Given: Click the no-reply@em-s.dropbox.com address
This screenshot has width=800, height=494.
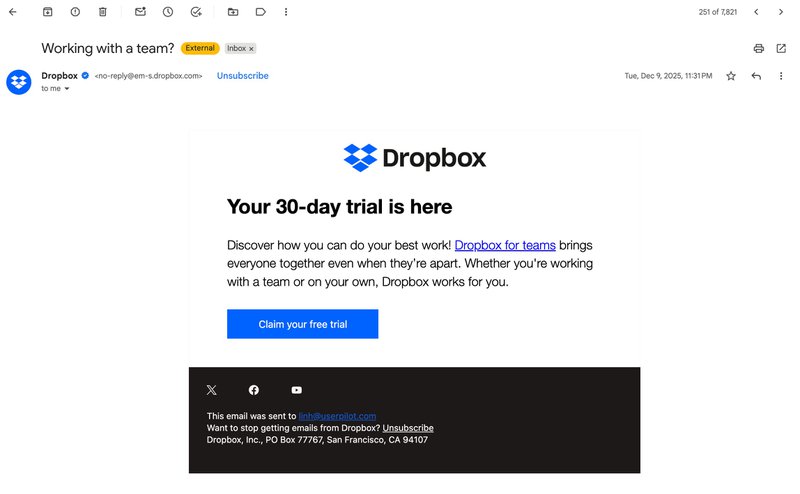Looking at the screenshot, I should 148,76.
